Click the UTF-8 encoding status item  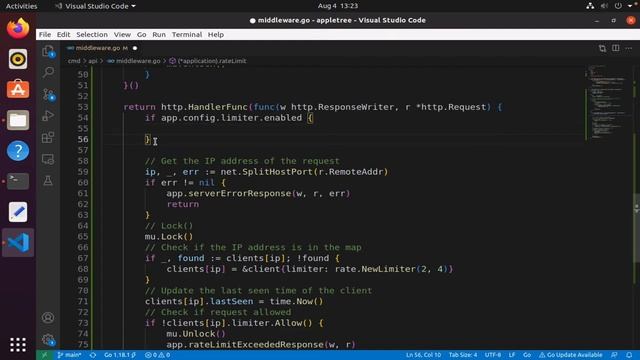(x=493, y=355)
